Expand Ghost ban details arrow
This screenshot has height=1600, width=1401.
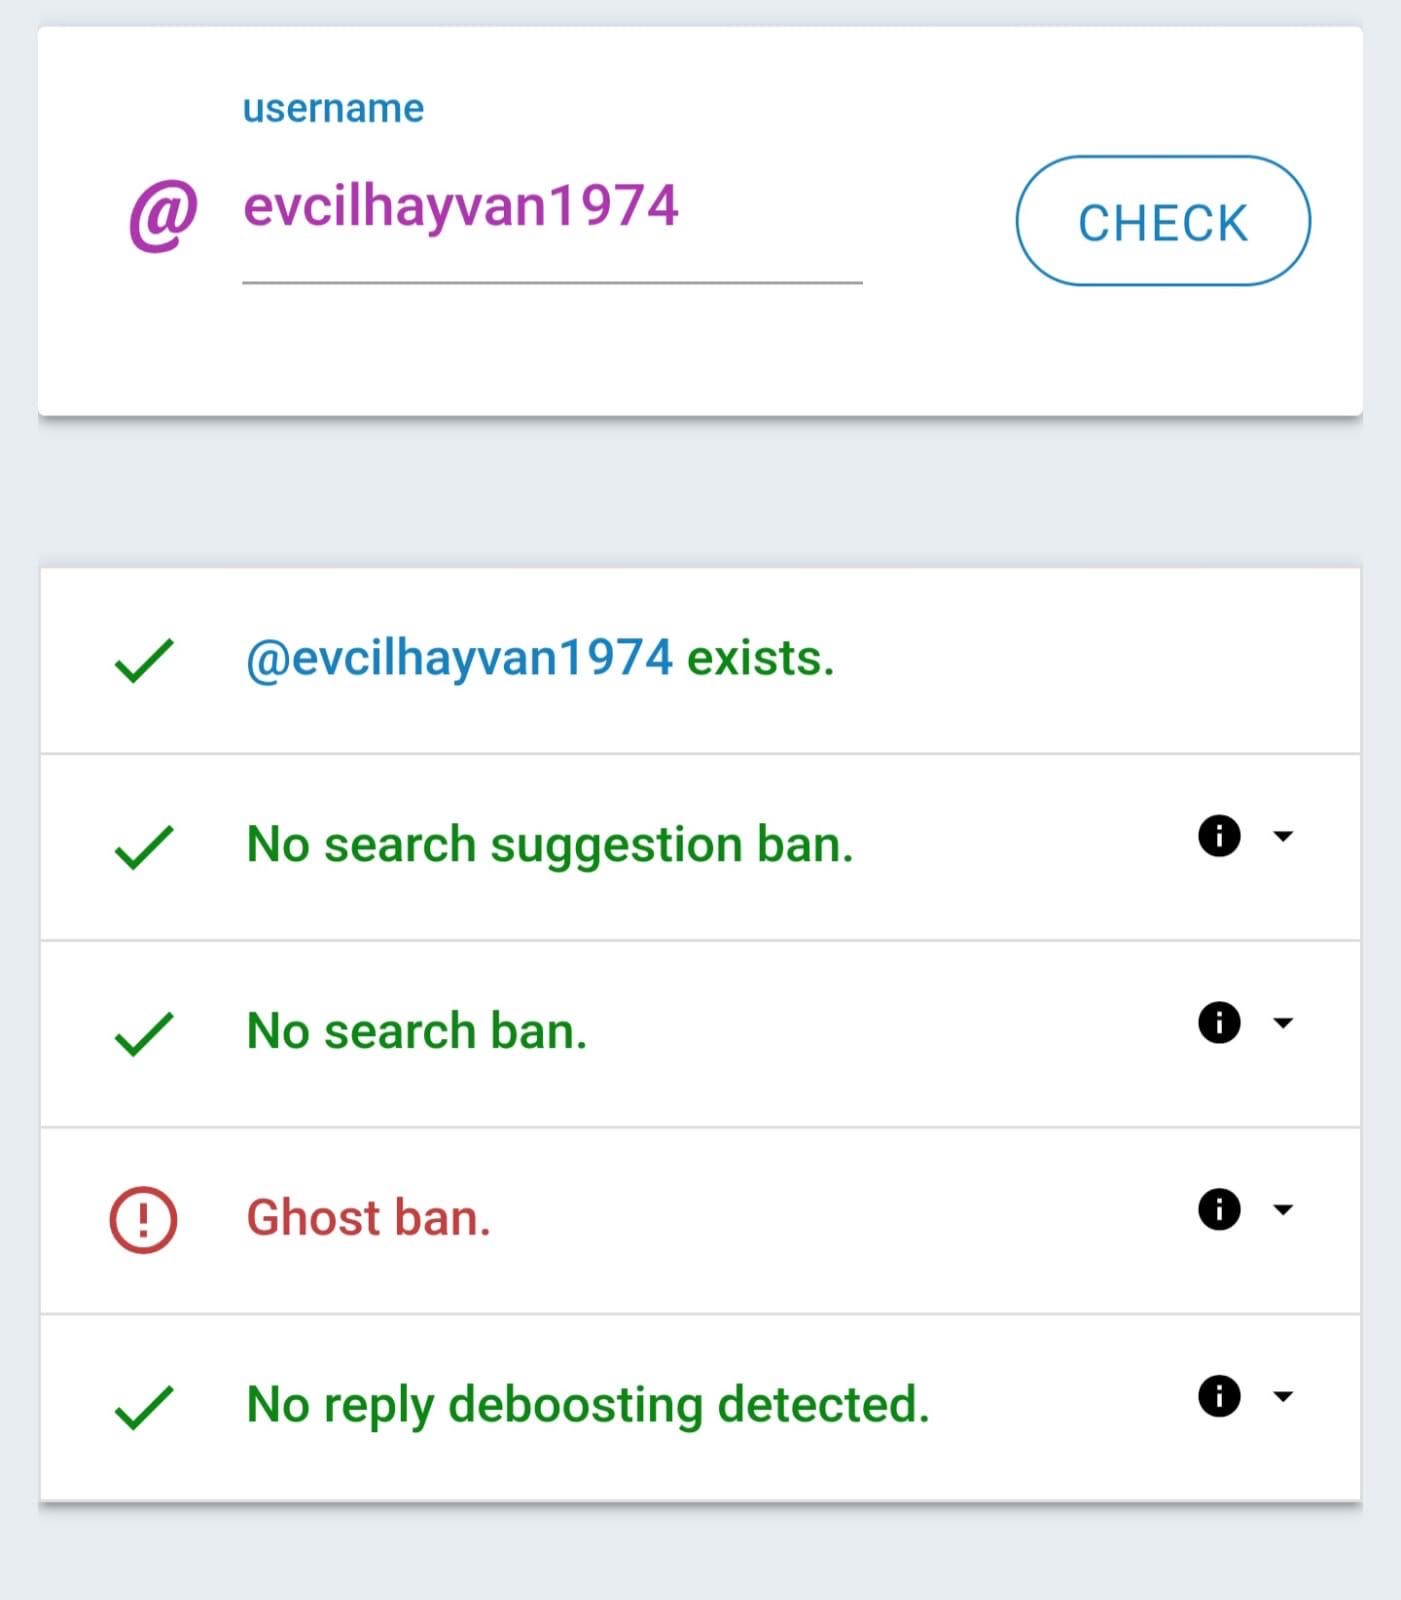(1283, 1210)
